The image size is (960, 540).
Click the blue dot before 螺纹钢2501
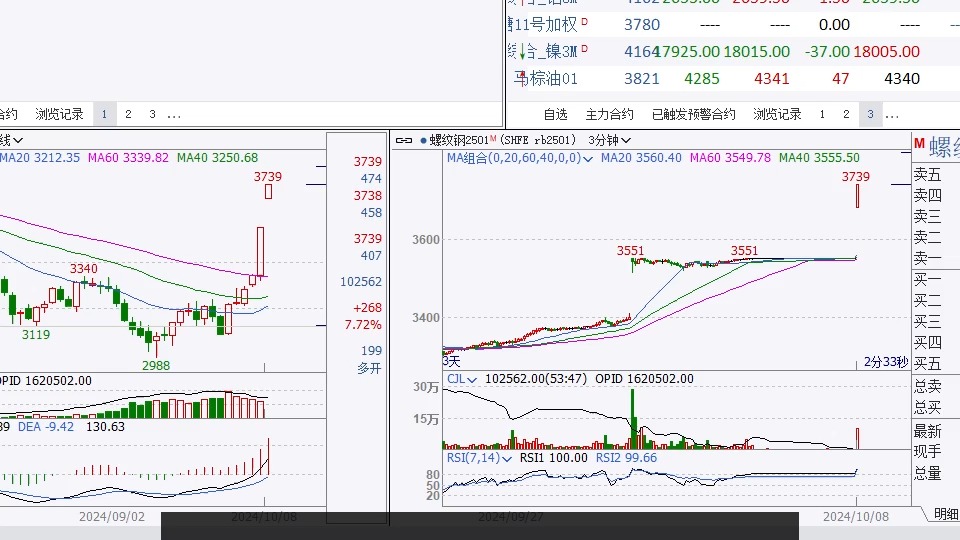tap(423, 141)
